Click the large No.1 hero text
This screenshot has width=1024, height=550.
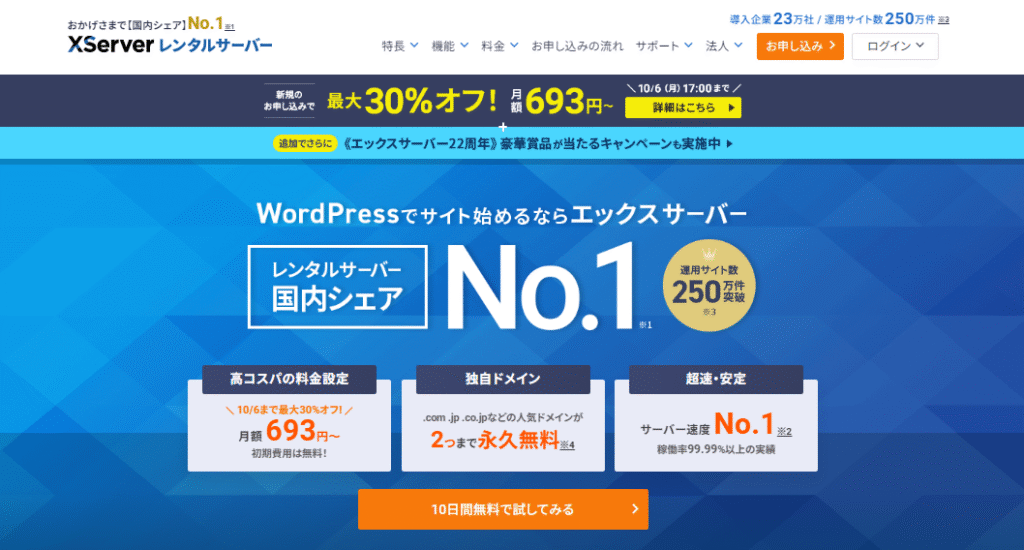point(541,286)
